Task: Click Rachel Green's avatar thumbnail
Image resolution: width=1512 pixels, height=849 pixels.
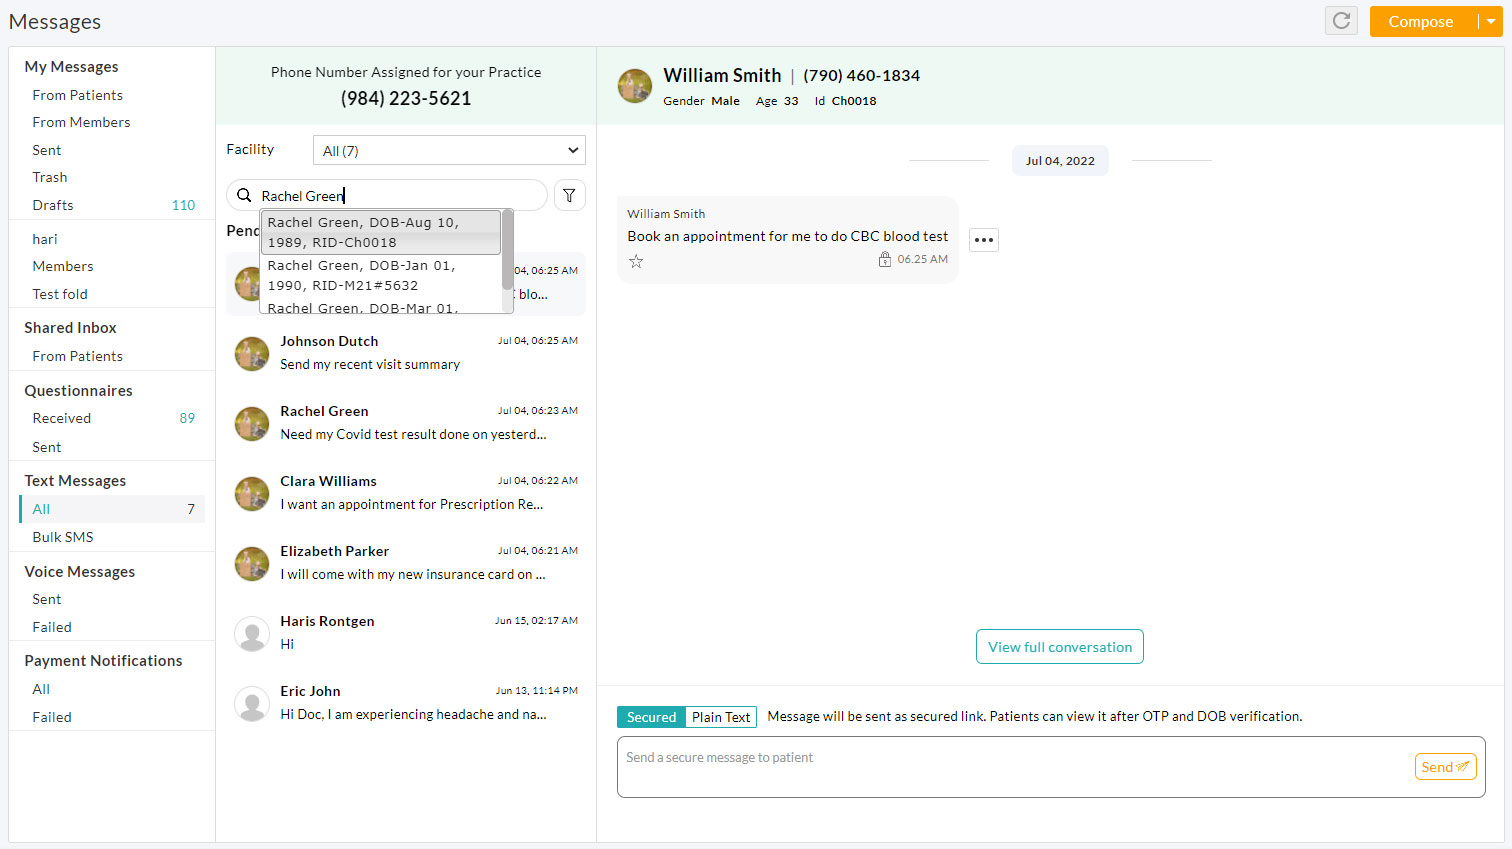Action: click(251, 423)
